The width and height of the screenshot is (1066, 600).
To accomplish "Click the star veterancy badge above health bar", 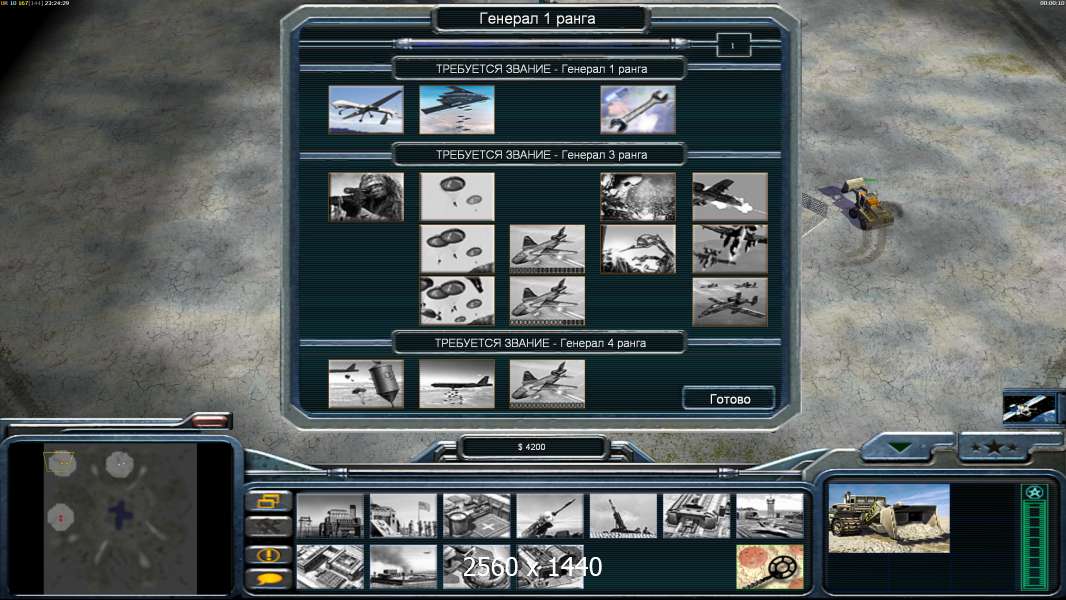I will (x=1034, y=492).
